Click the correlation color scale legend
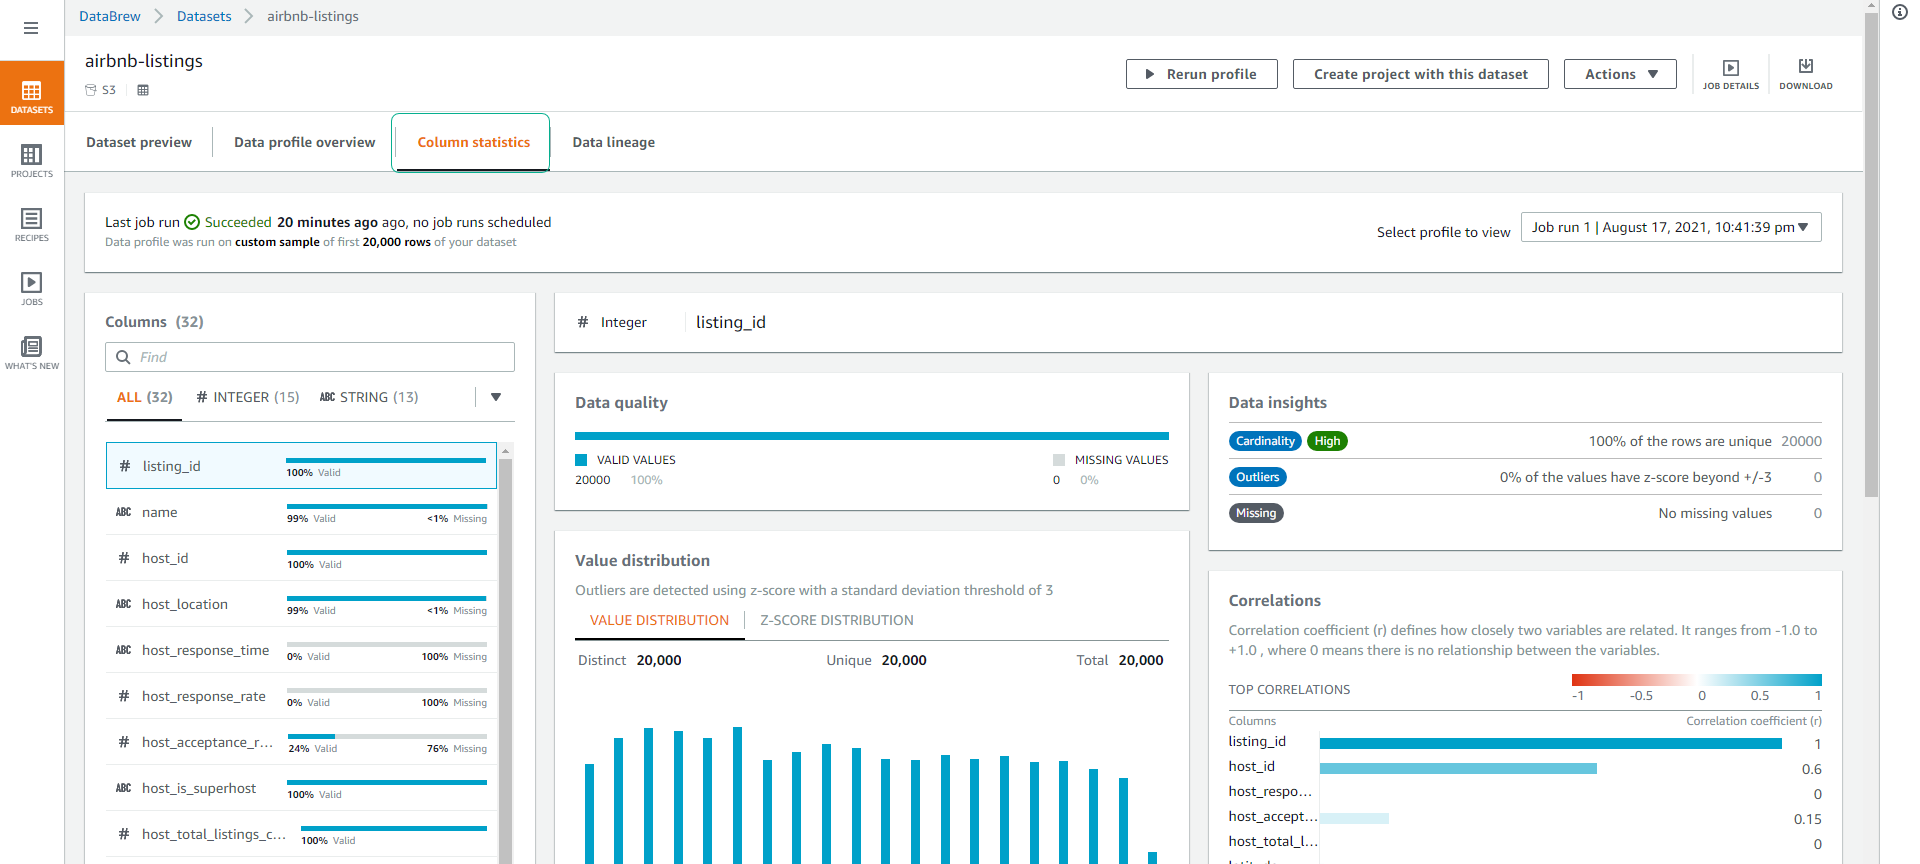 1696,680
